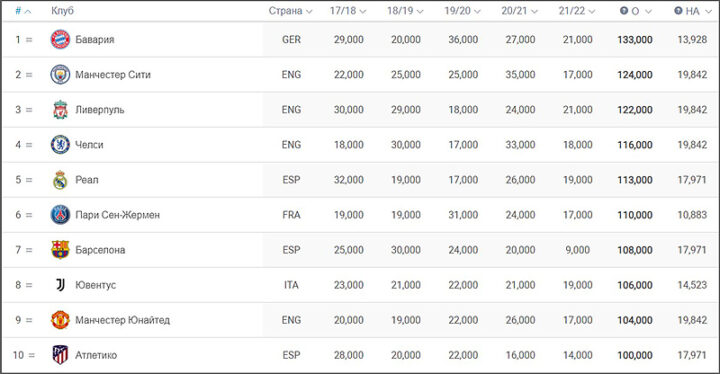Click the Клуб column header

(x=62, y=11)
